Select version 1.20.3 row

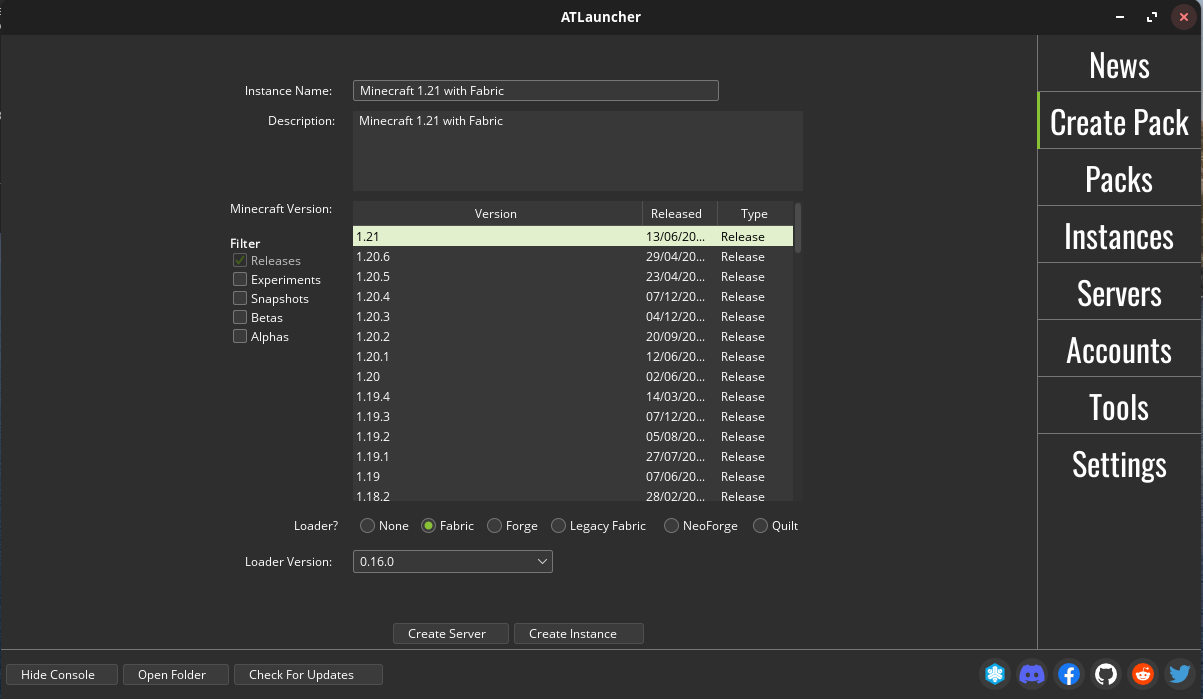click(573, 316)
